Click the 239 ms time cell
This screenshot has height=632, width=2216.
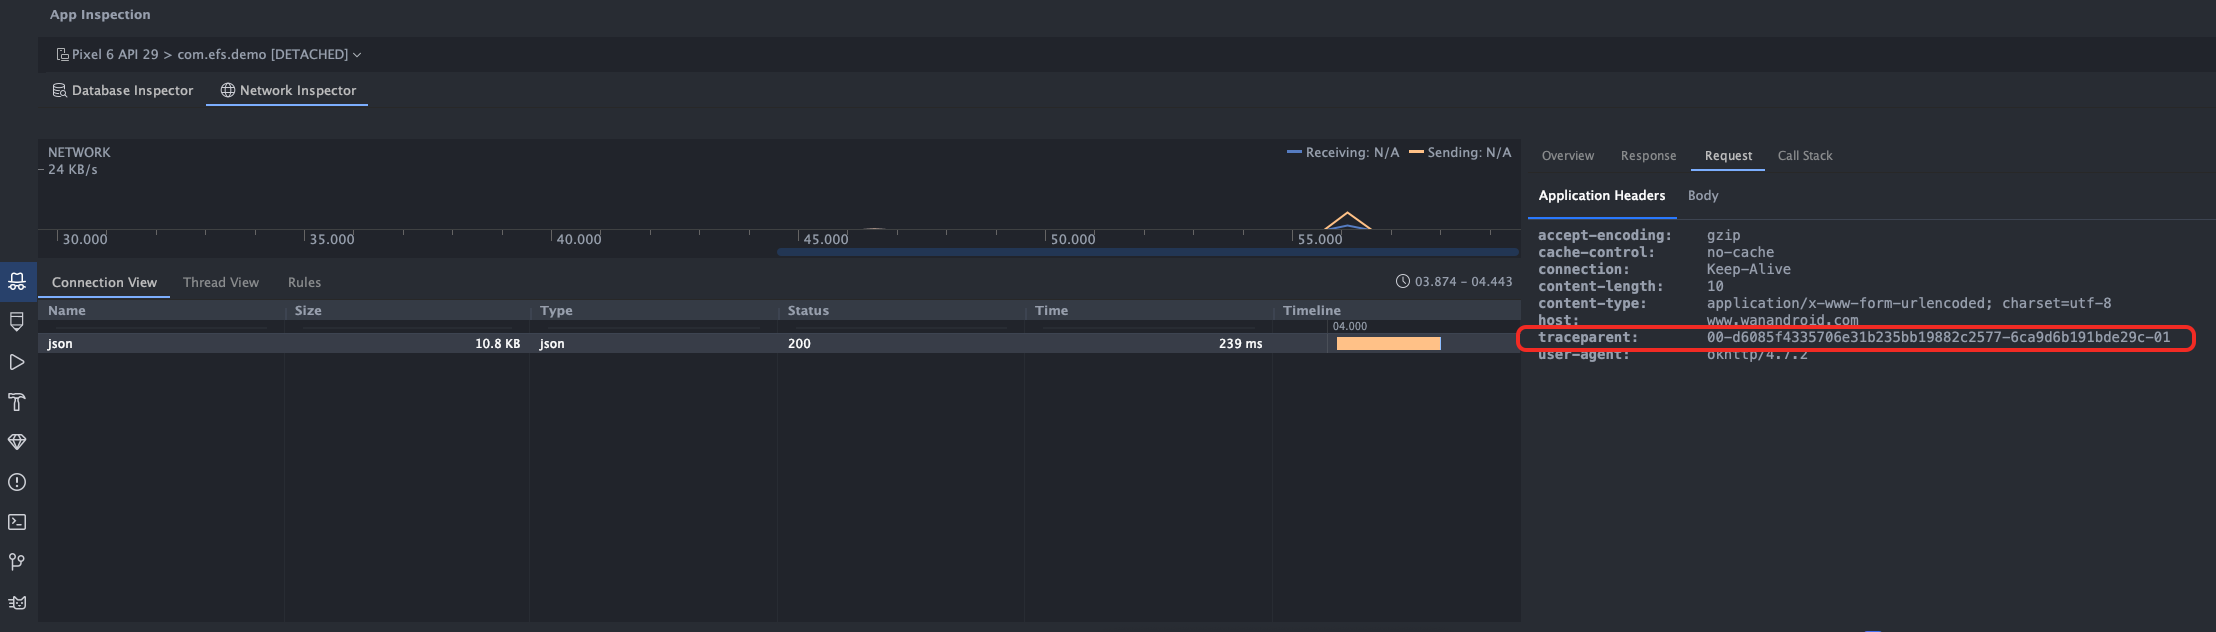coord(1240,343)
